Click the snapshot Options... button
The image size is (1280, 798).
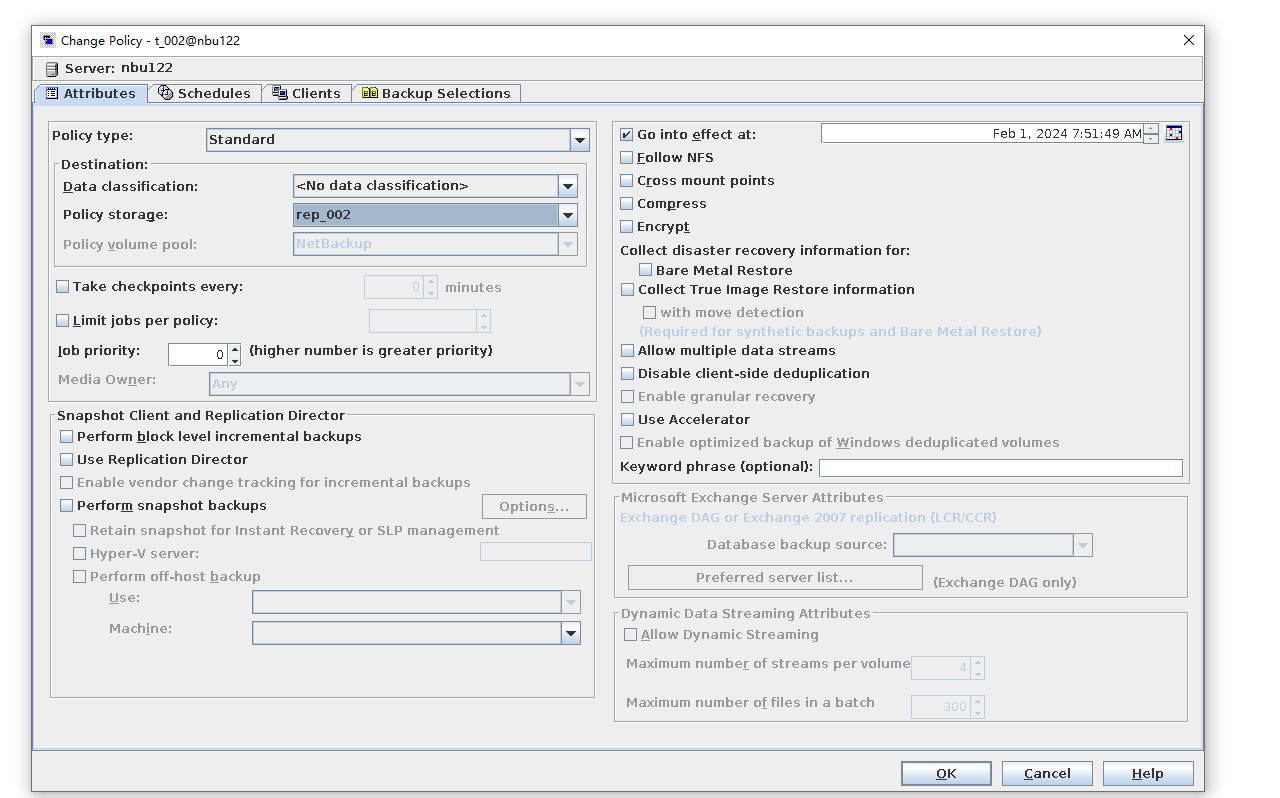click(535, 506)
